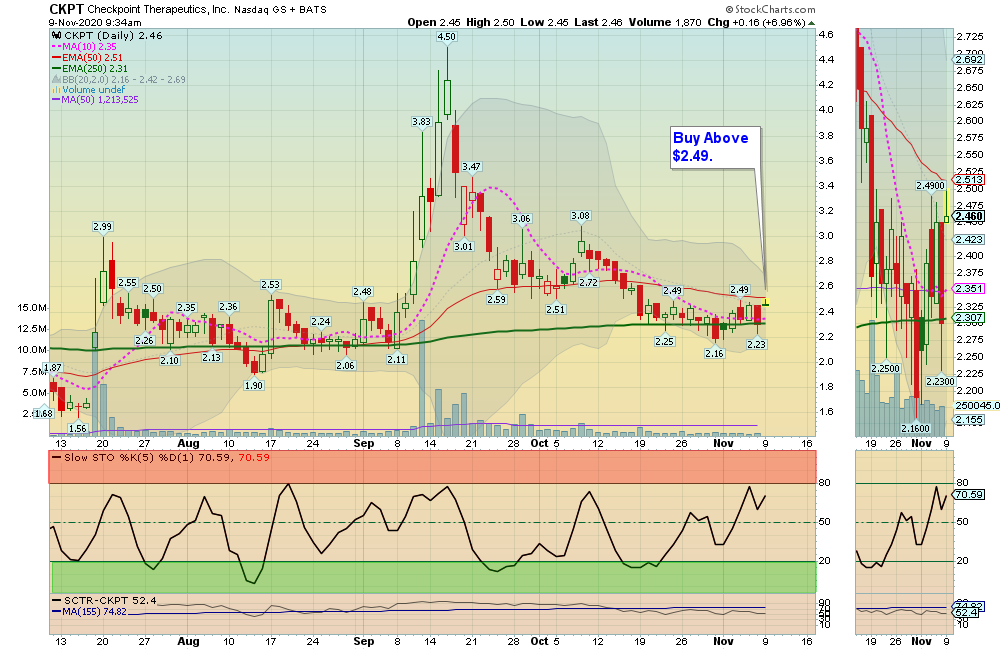Click the Nasdaq GS + BATS exchange label

click(280, 10)
